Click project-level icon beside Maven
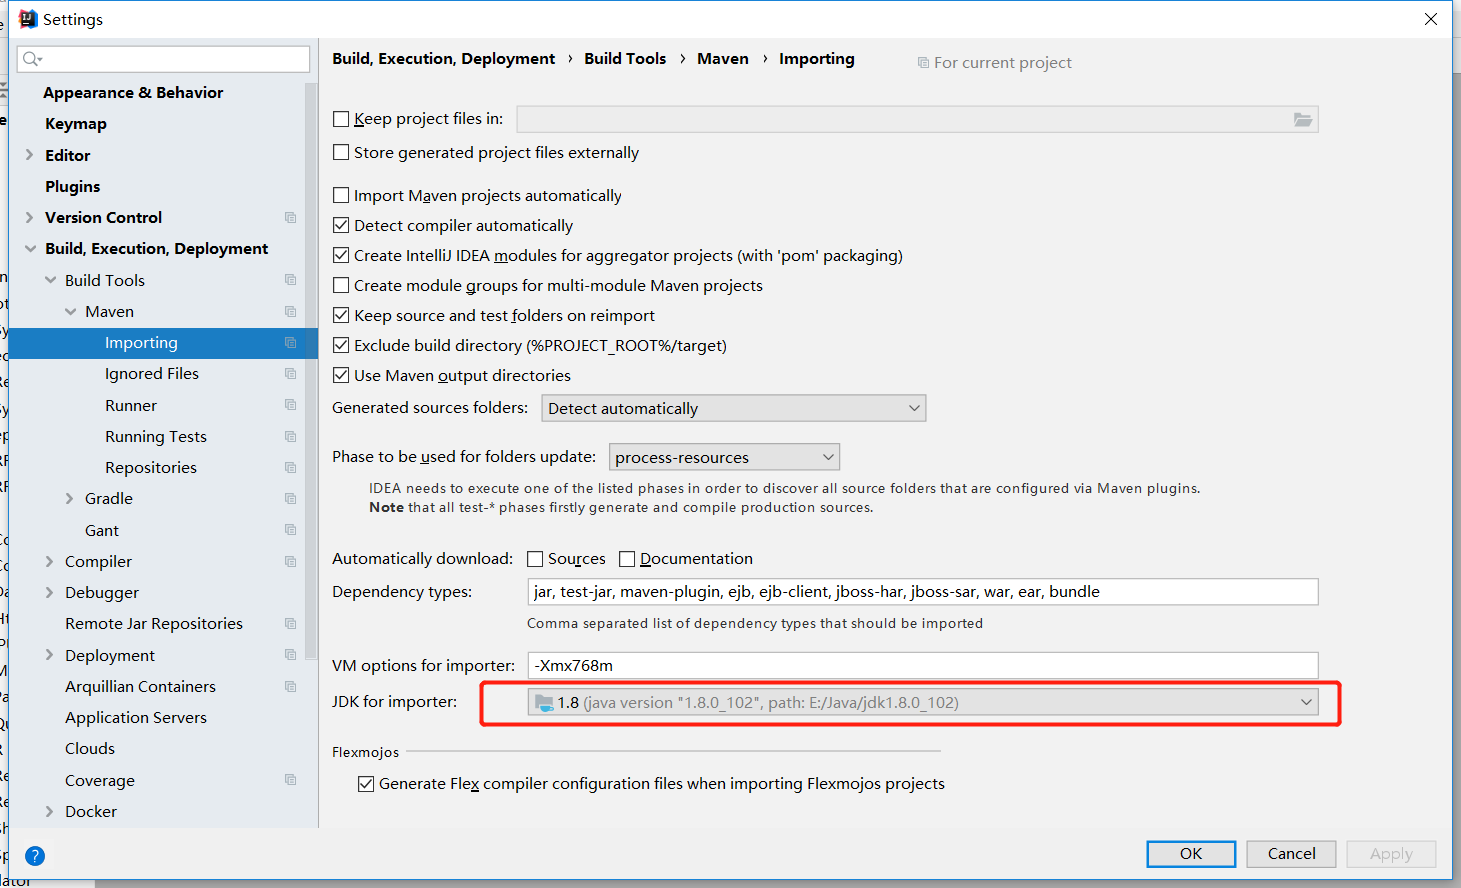The width and height of the screenshot is (1461, 888). click(290, 311)
